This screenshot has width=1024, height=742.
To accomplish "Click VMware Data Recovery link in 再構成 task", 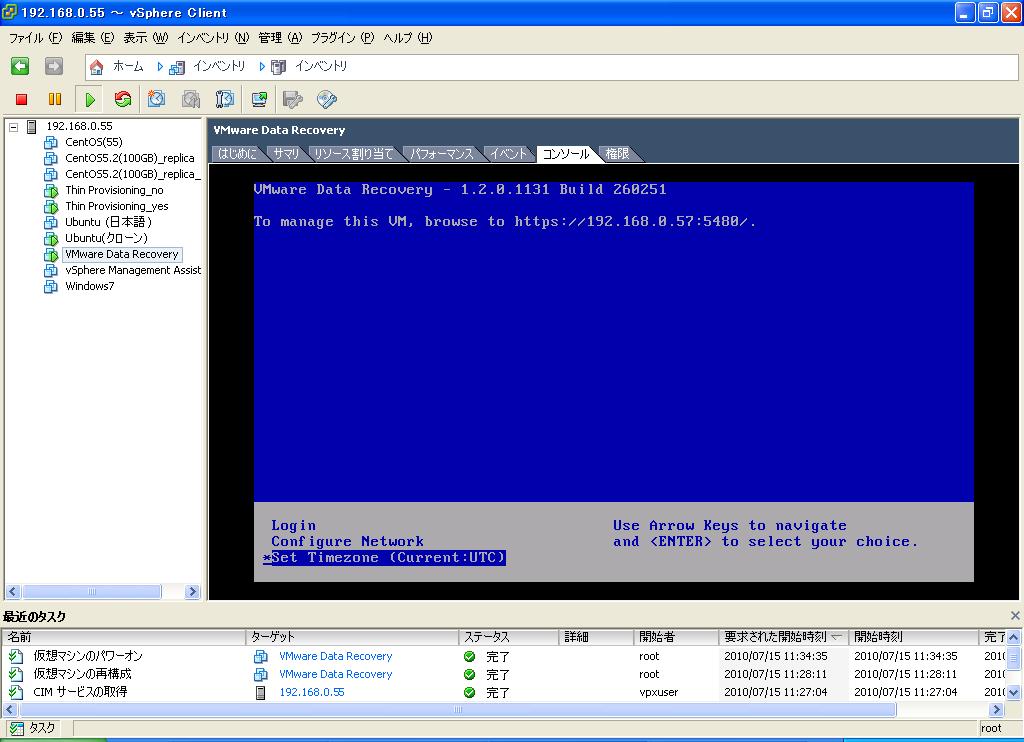I will click(336, 674).
